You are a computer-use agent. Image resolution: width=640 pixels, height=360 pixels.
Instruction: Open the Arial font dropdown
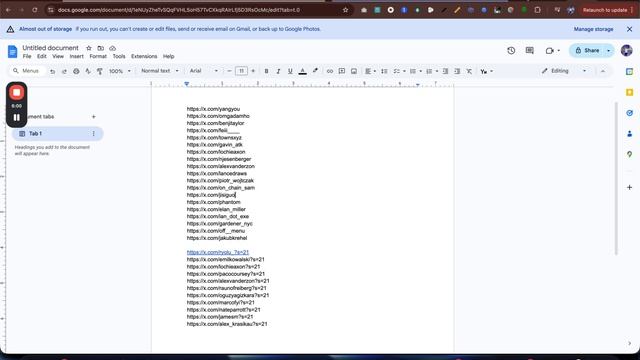pos(203,71)
